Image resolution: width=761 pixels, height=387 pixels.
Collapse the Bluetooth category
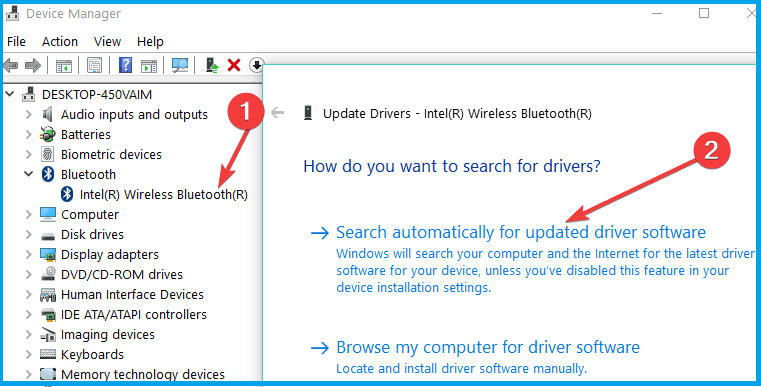click(29, 174)
